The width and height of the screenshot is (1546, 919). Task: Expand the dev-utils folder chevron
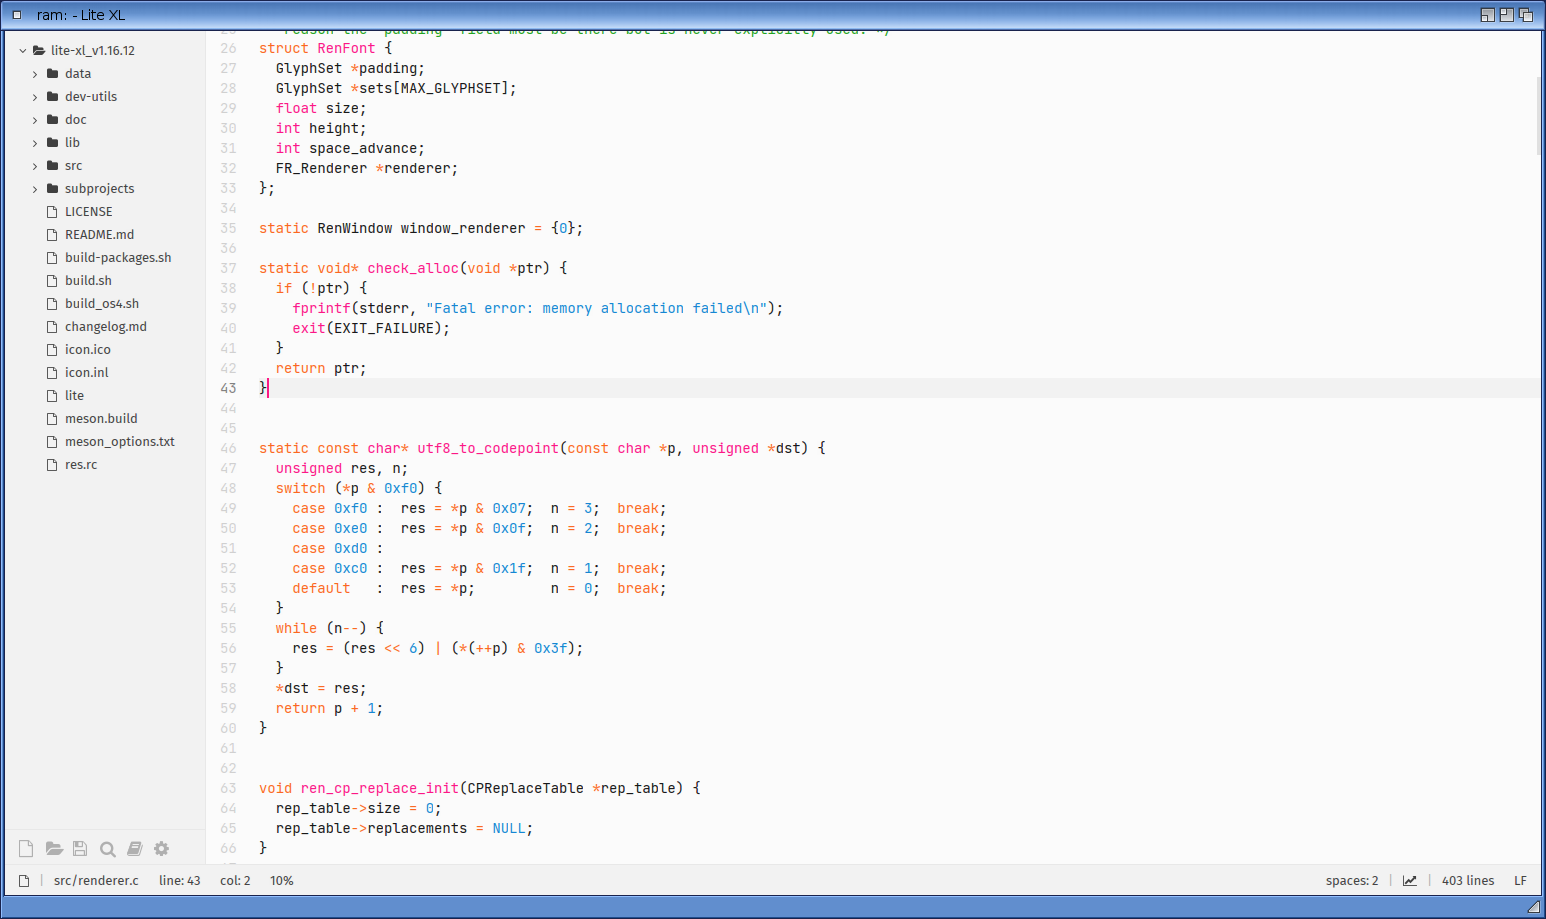click(x=35, y=97)
